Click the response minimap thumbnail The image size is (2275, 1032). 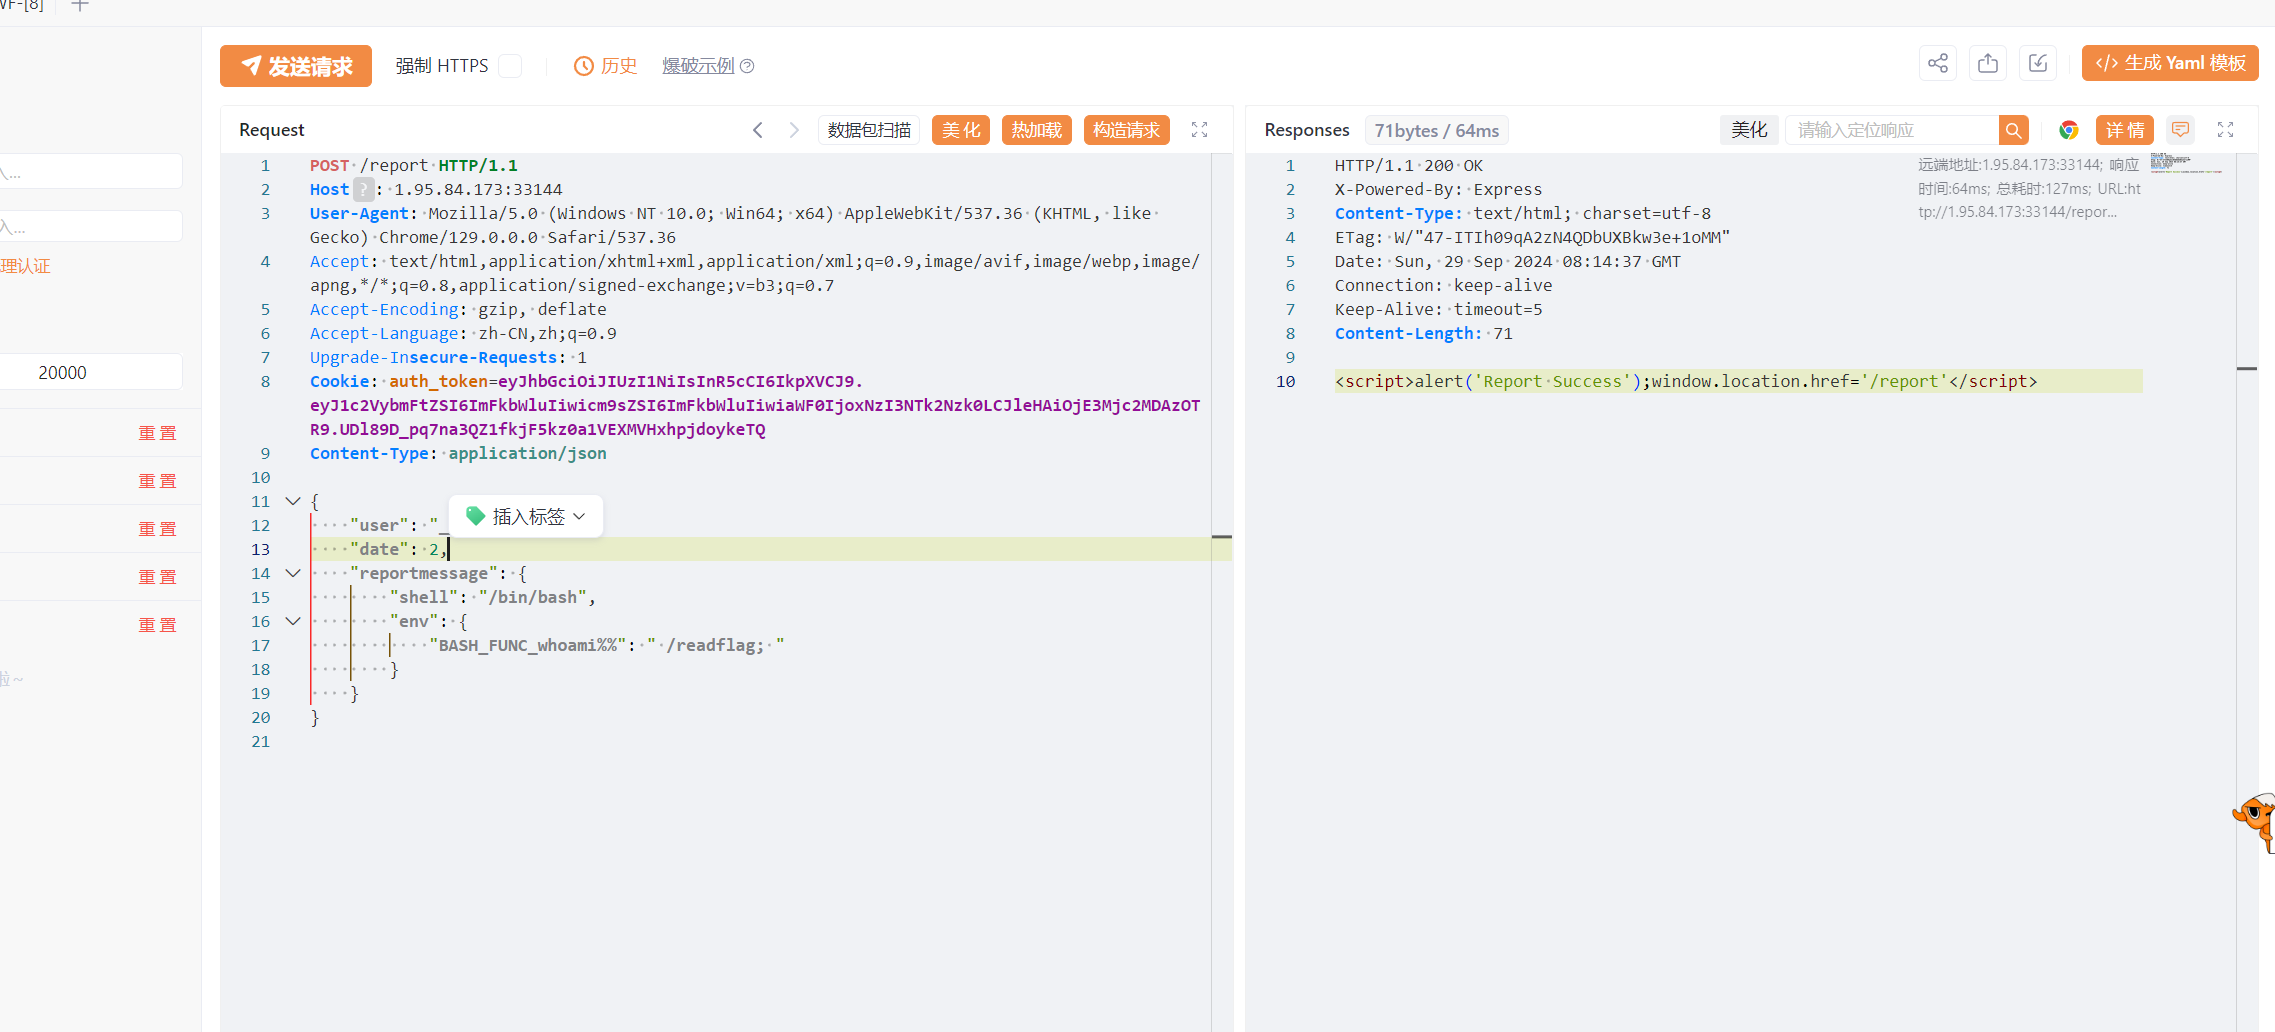(x=2185, y=164)
